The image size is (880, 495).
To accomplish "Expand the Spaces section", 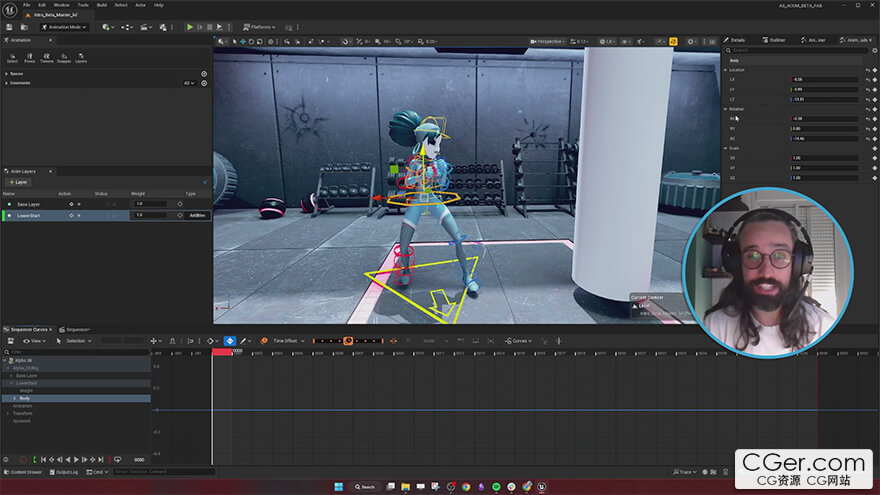I will coord(8,74).
